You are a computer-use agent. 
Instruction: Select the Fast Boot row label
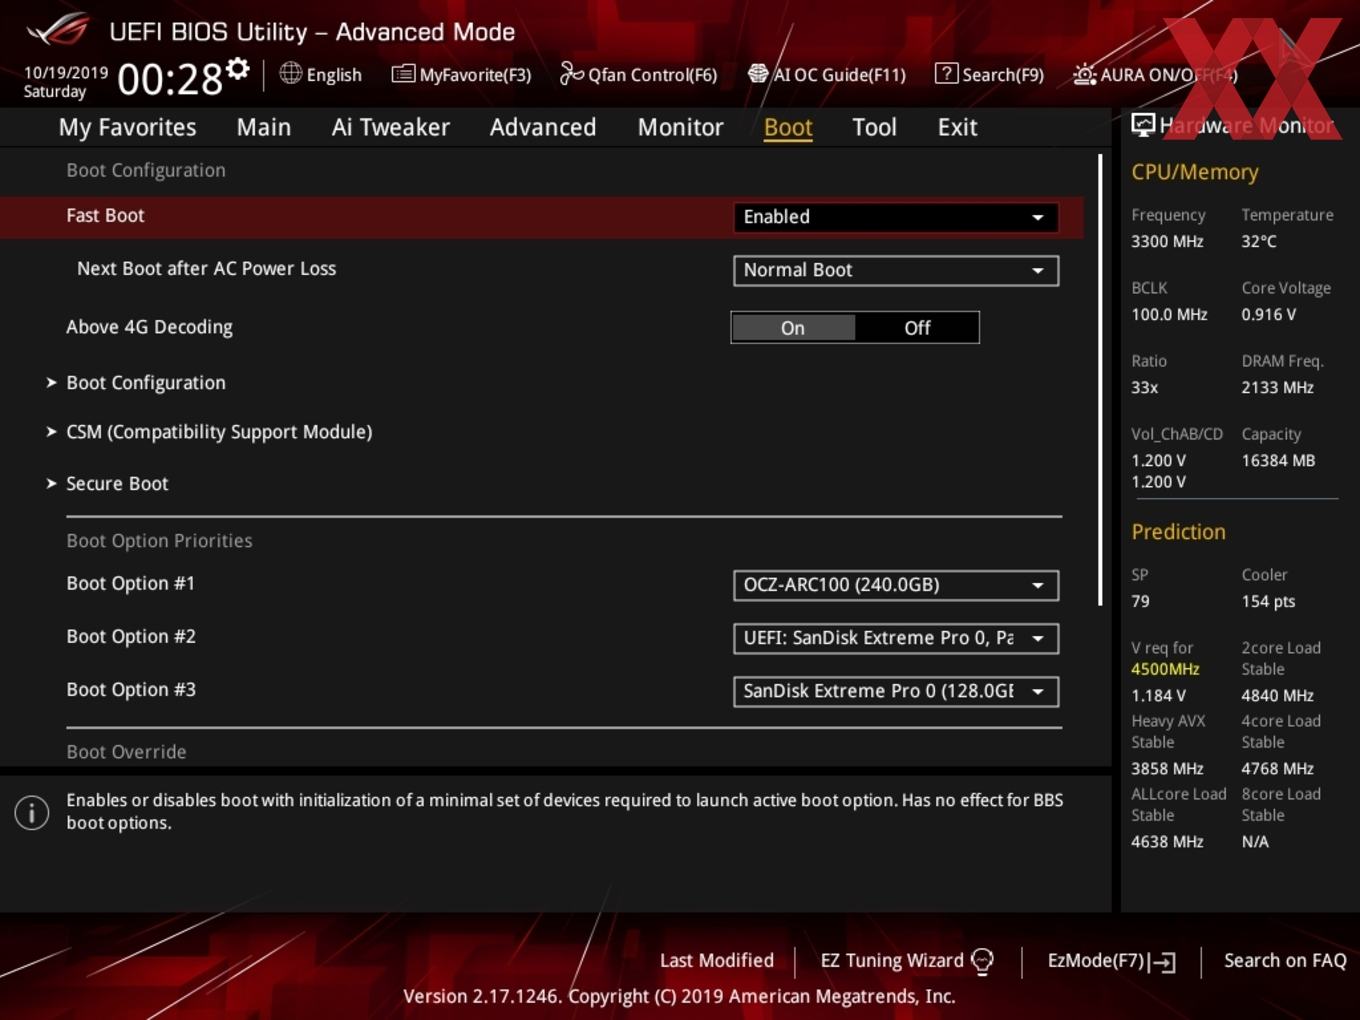[105, 216]
